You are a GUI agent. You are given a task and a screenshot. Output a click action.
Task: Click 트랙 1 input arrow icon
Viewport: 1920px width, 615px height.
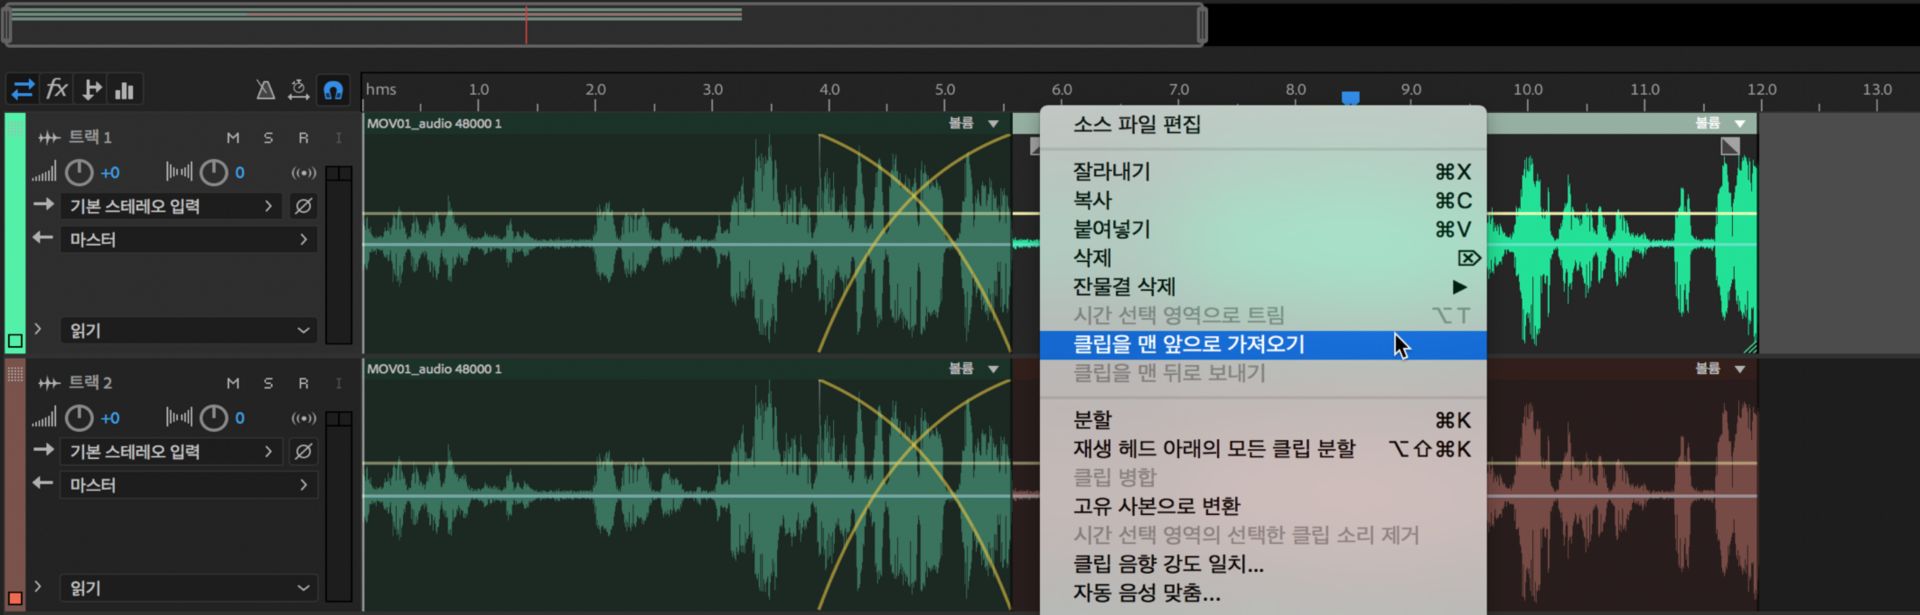tap(43, 205)
